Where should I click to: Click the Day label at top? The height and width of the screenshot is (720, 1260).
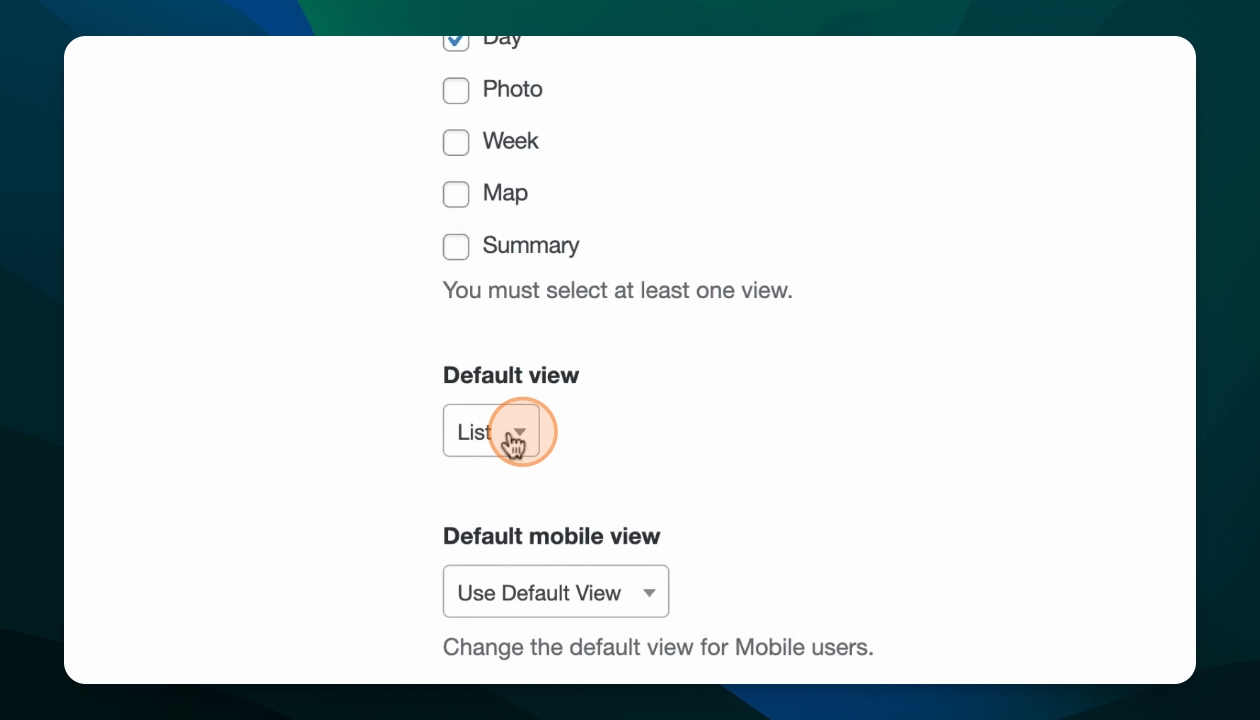[502, 41]
